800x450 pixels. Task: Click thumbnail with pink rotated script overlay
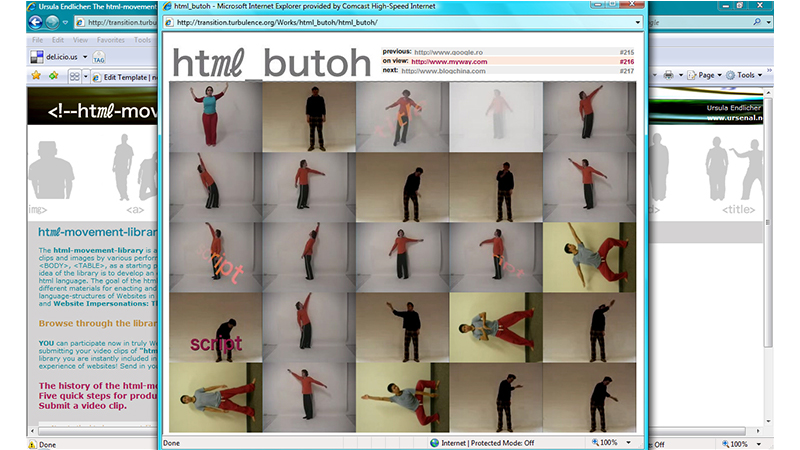216,258
